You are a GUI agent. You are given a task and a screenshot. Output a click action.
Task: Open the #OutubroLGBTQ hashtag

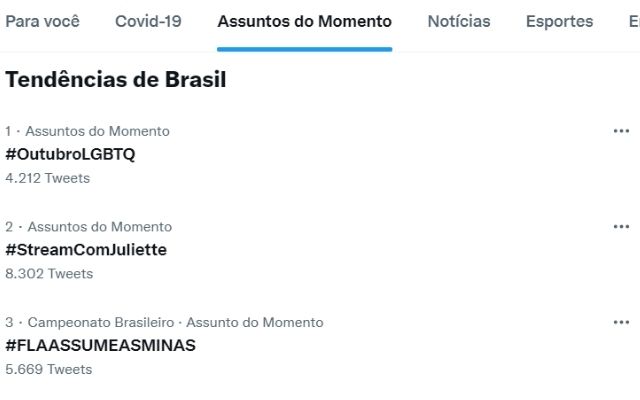coord(70,154)
